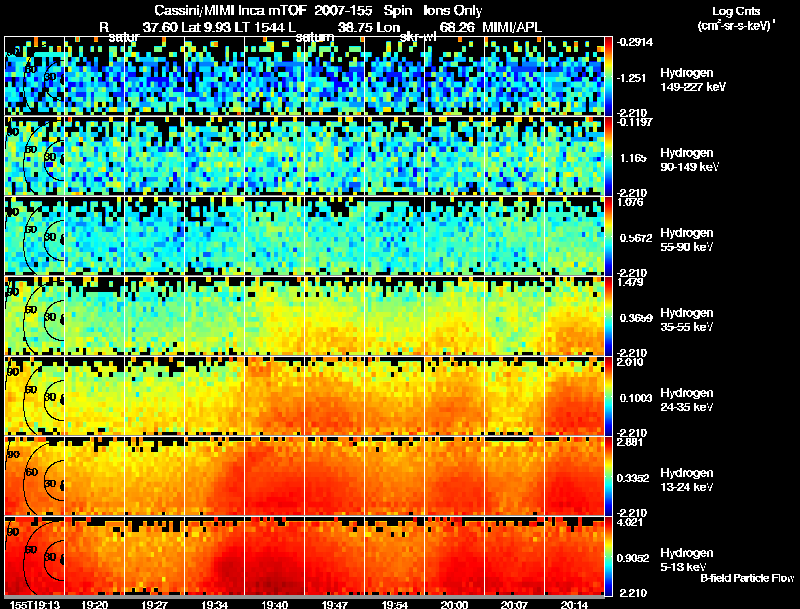Select the Hydrogen 35-55 keV channel label

click(686, 320)
